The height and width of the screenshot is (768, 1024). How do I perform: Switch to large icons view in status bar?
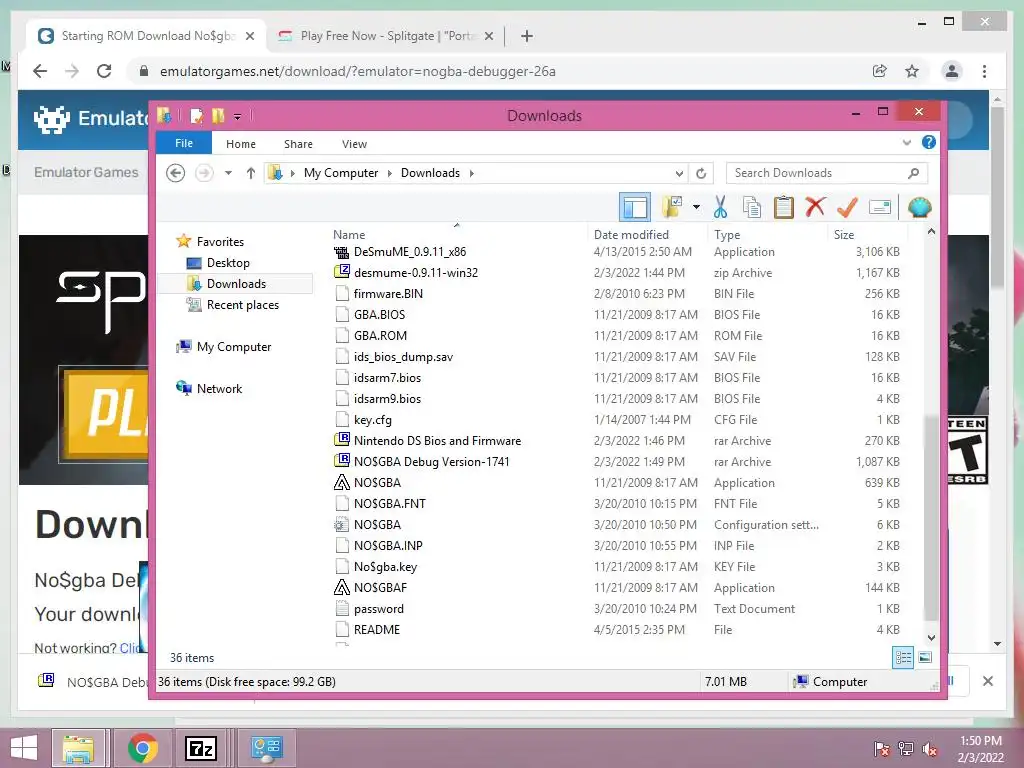(925, 658)
